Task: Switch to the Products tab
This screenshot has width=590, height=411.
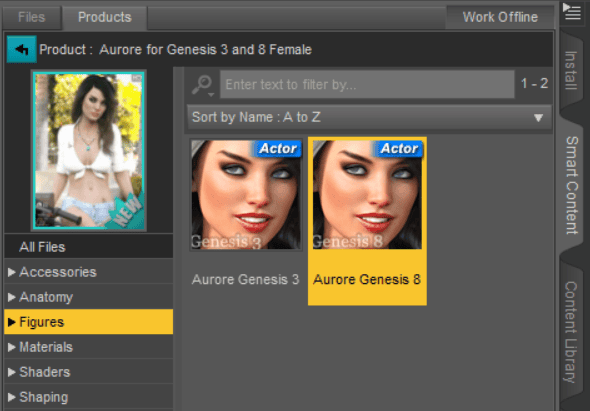Action: (x=105, y=17)
